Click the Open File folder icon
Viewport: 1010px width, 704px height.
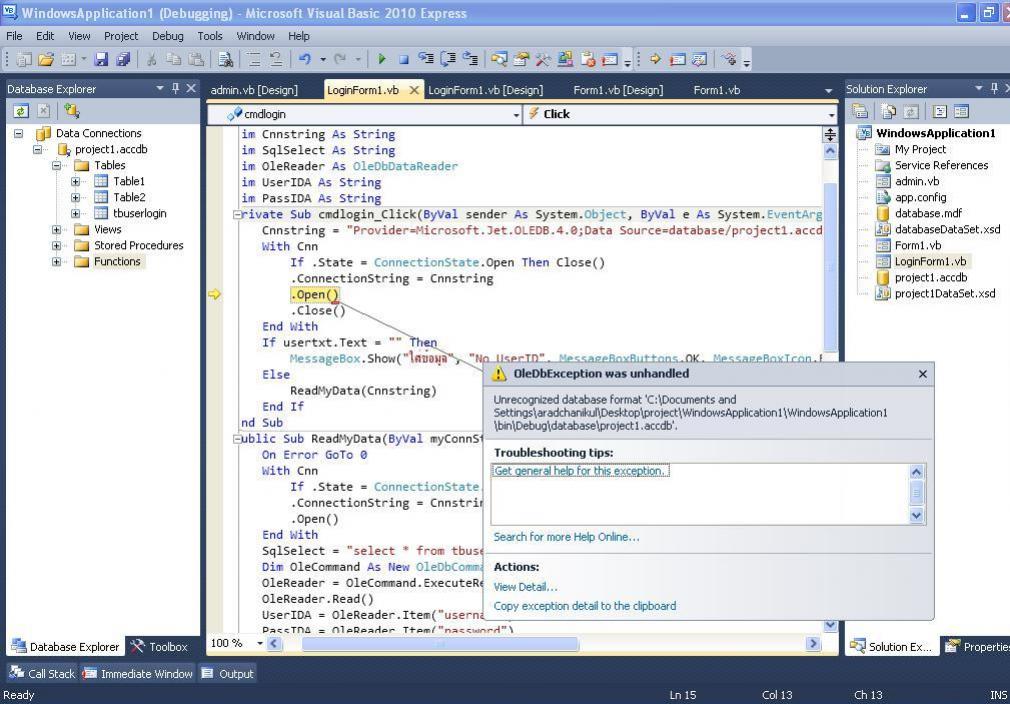[46, 60]
